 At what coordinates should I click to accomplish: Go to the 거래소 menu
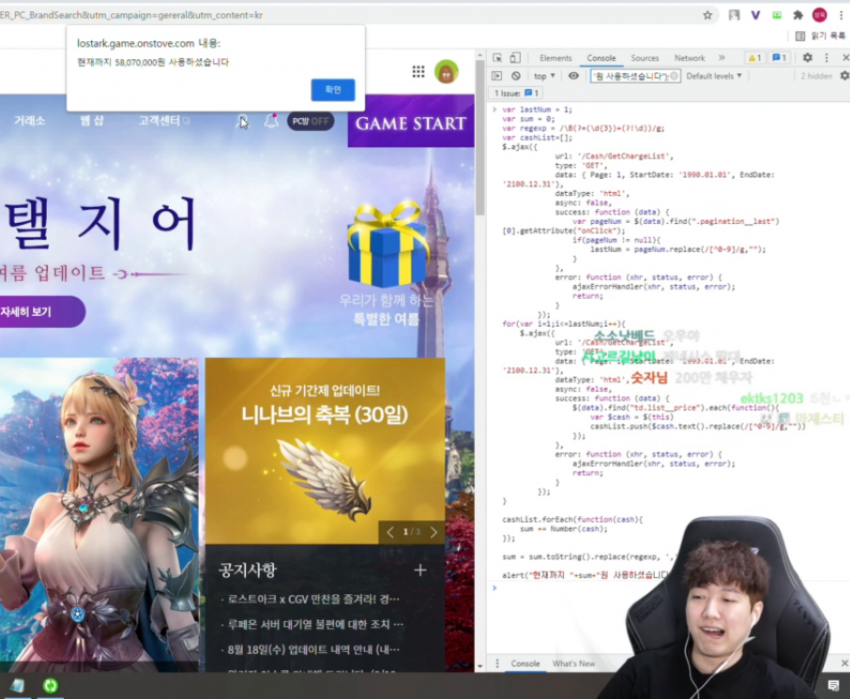29,120
